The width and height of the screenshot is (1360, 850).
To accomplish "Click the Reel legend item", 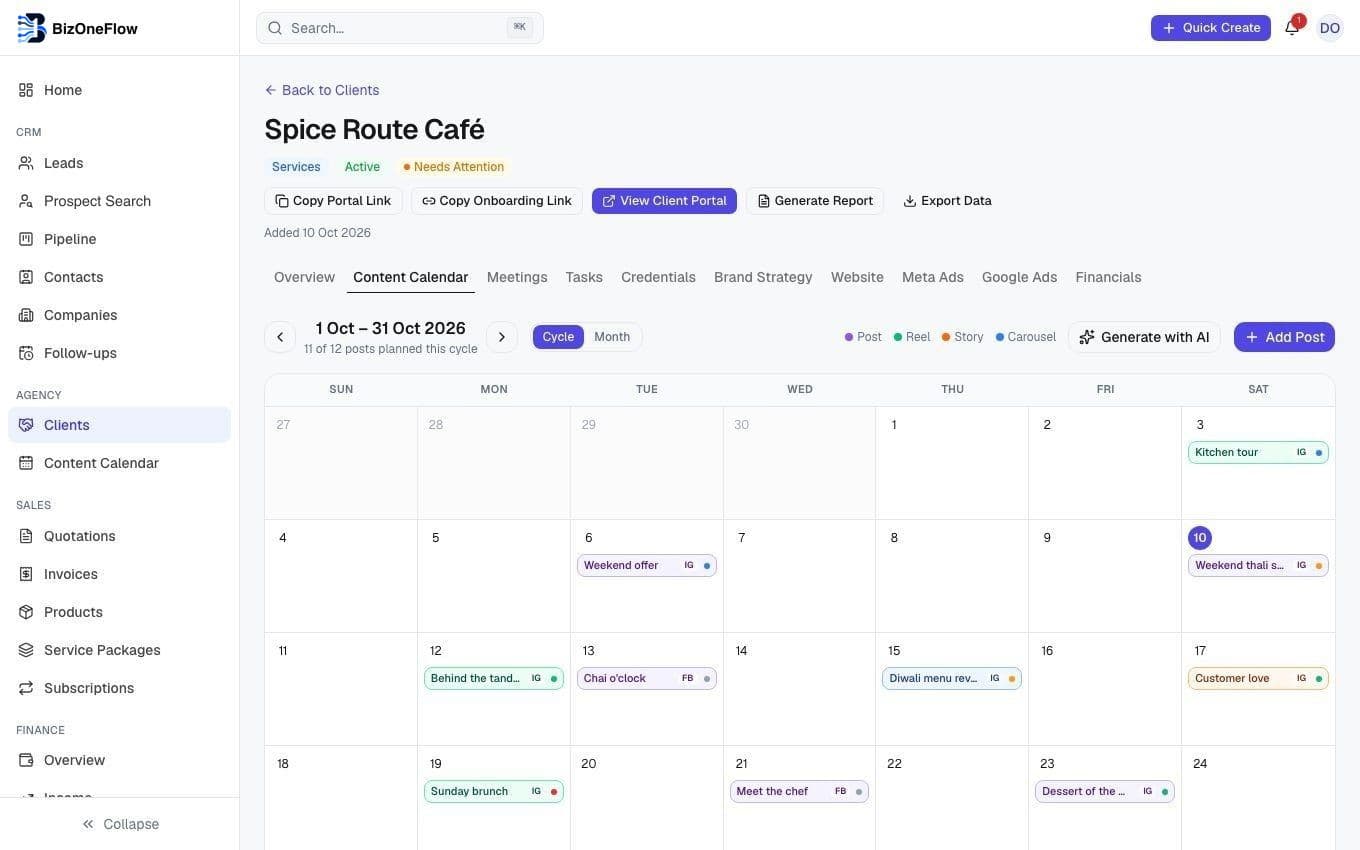I will (912, 337).
